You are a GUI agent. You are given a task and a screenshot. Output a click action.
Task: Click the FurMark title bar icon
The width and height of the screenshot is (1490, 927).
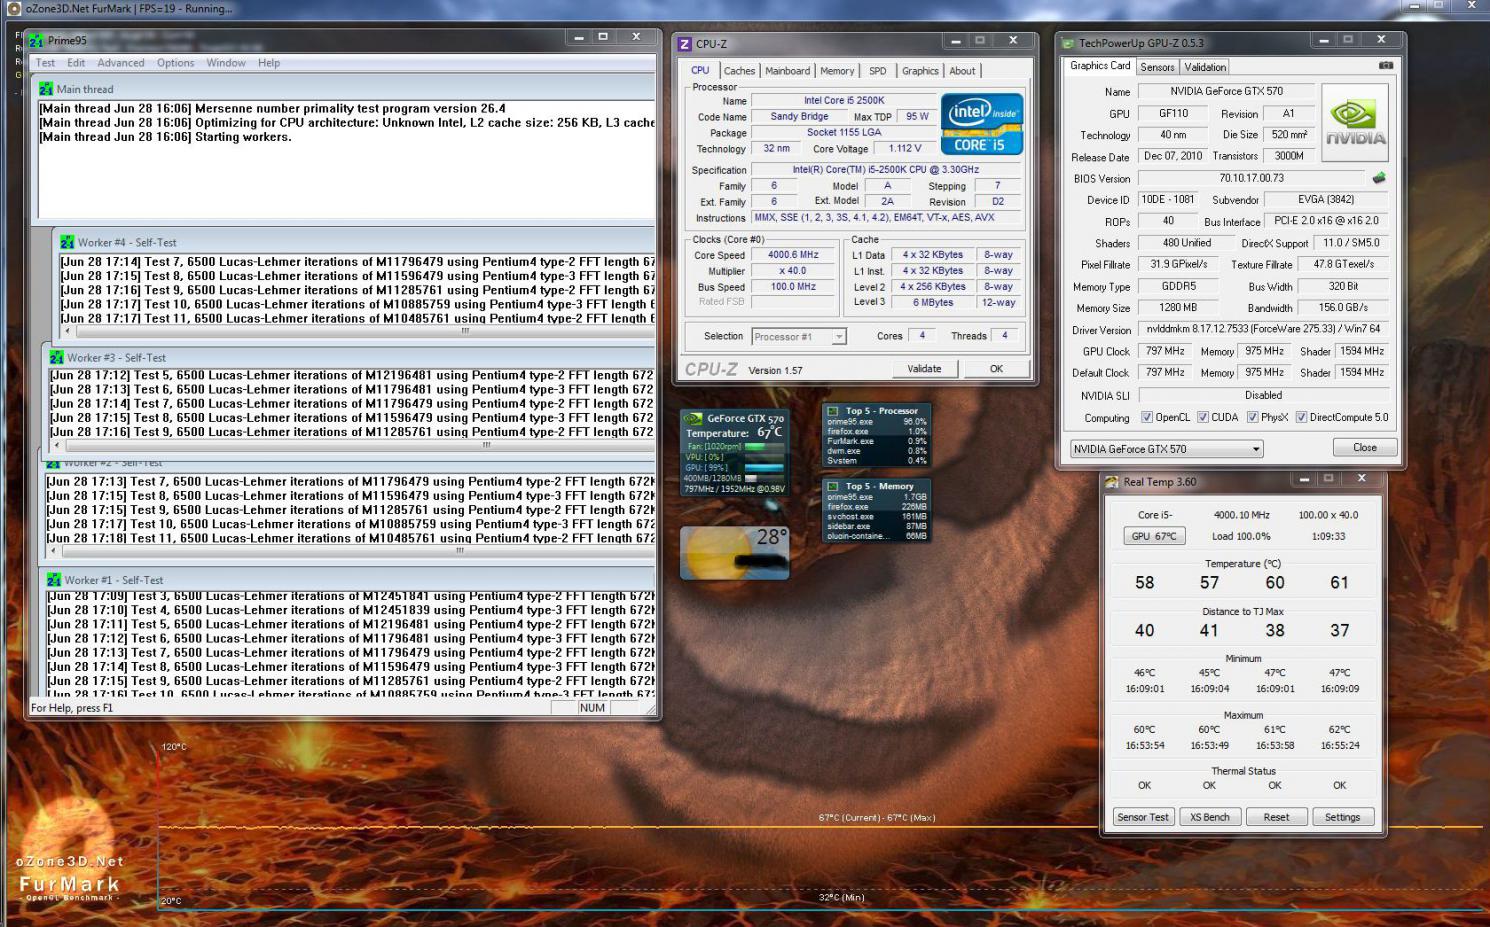14,9
